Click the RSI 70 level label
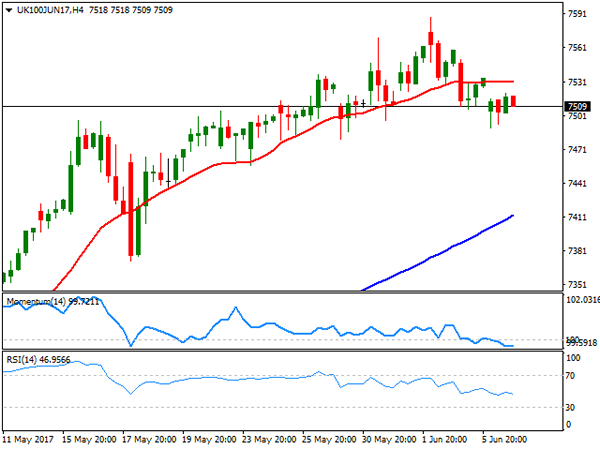The width and height of the screenshot is (600, 450). [x=571, y=376]
